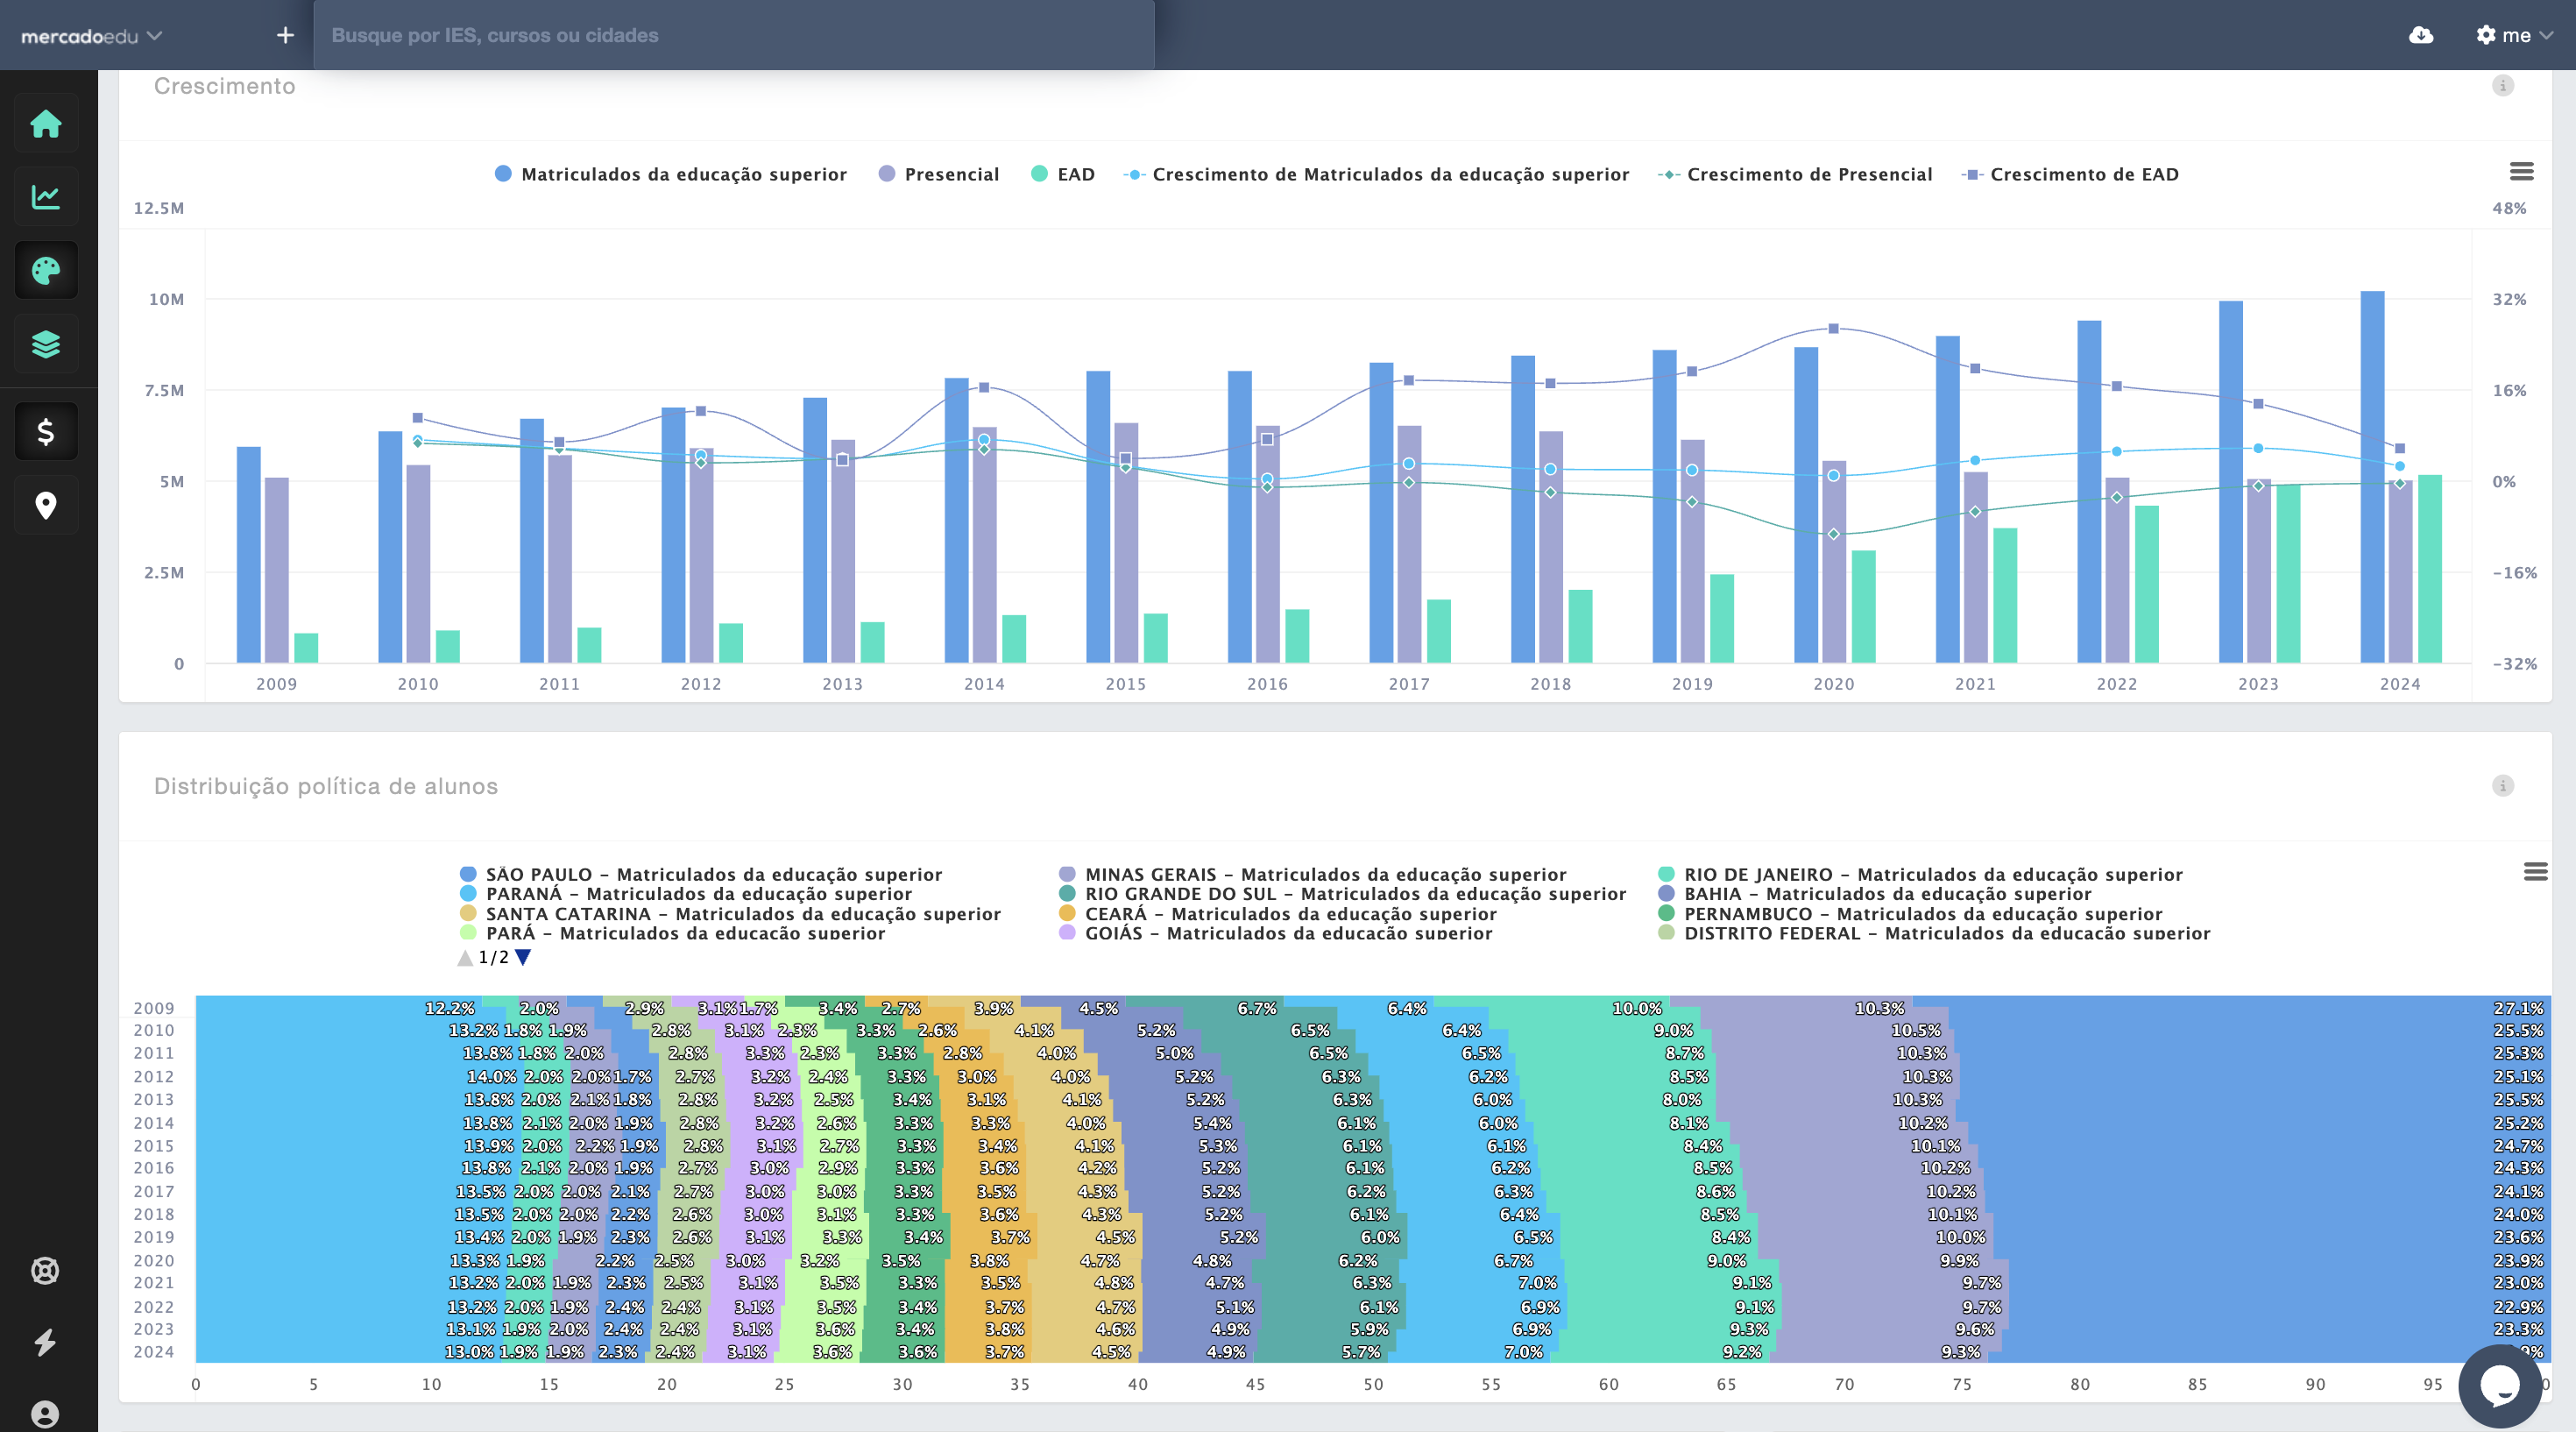Toggle SANTA CATARINA legend entry

click(x=730, y=914)
